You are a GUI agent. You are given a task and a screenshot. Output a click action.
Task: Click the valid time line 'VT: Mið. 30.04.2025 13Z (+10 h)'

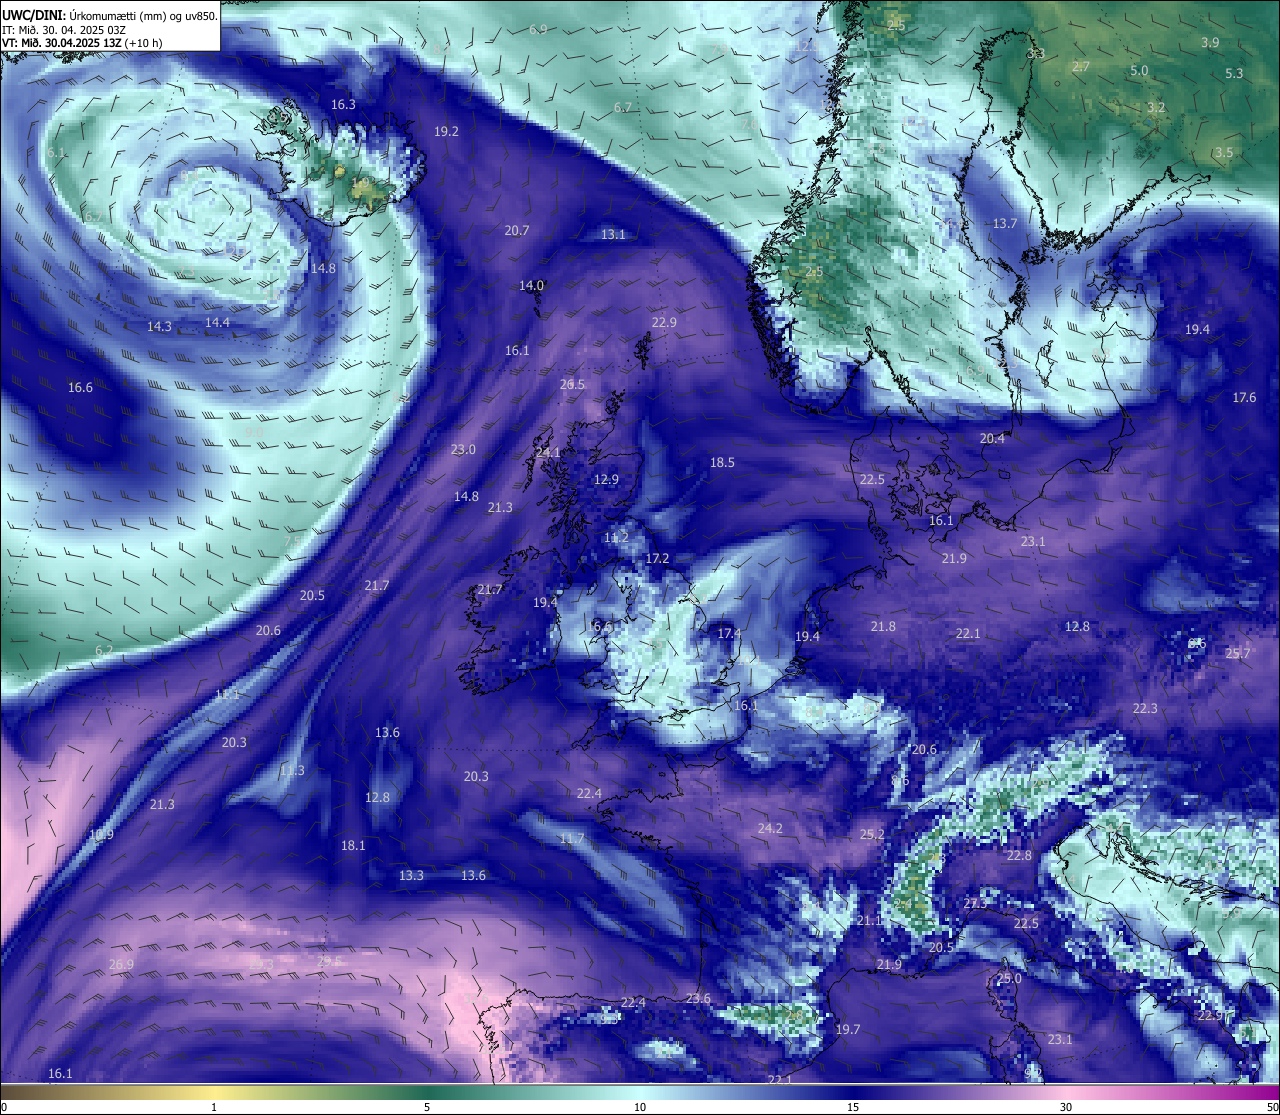point(82,43)
